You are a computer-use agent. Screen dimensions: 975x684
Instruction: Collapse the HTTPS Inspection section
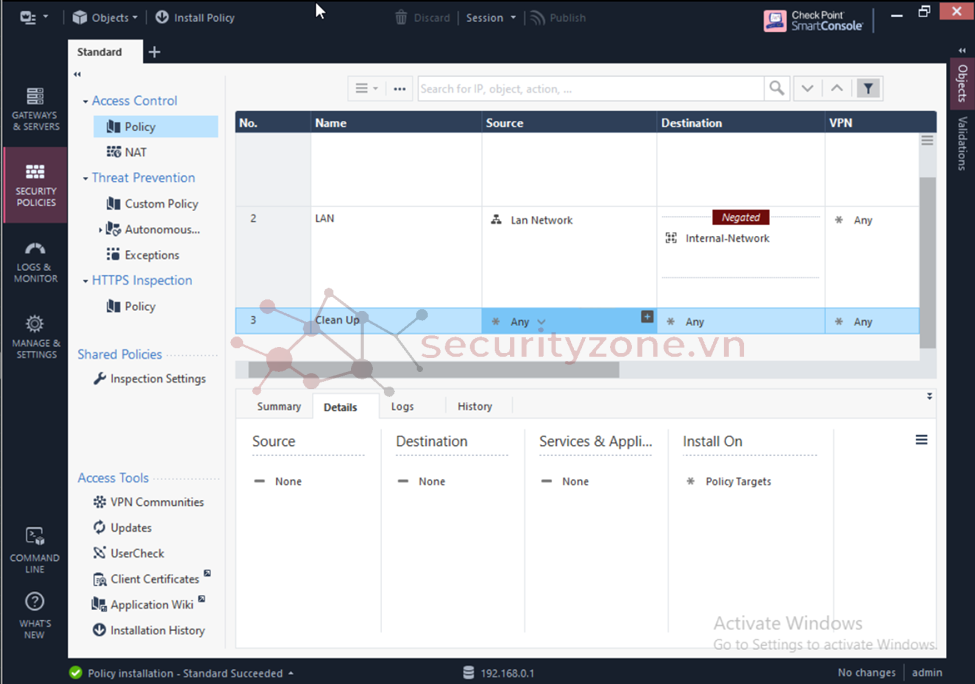85,281
